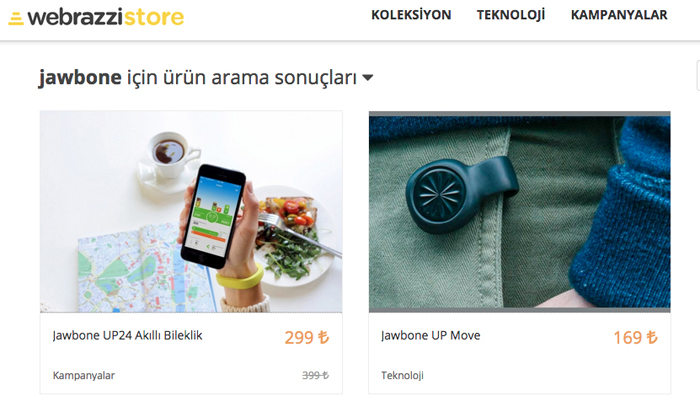The height and width of the screenshot is (412, 700).
Task: Click the jawbone search results heading
Action: point(198,77)
